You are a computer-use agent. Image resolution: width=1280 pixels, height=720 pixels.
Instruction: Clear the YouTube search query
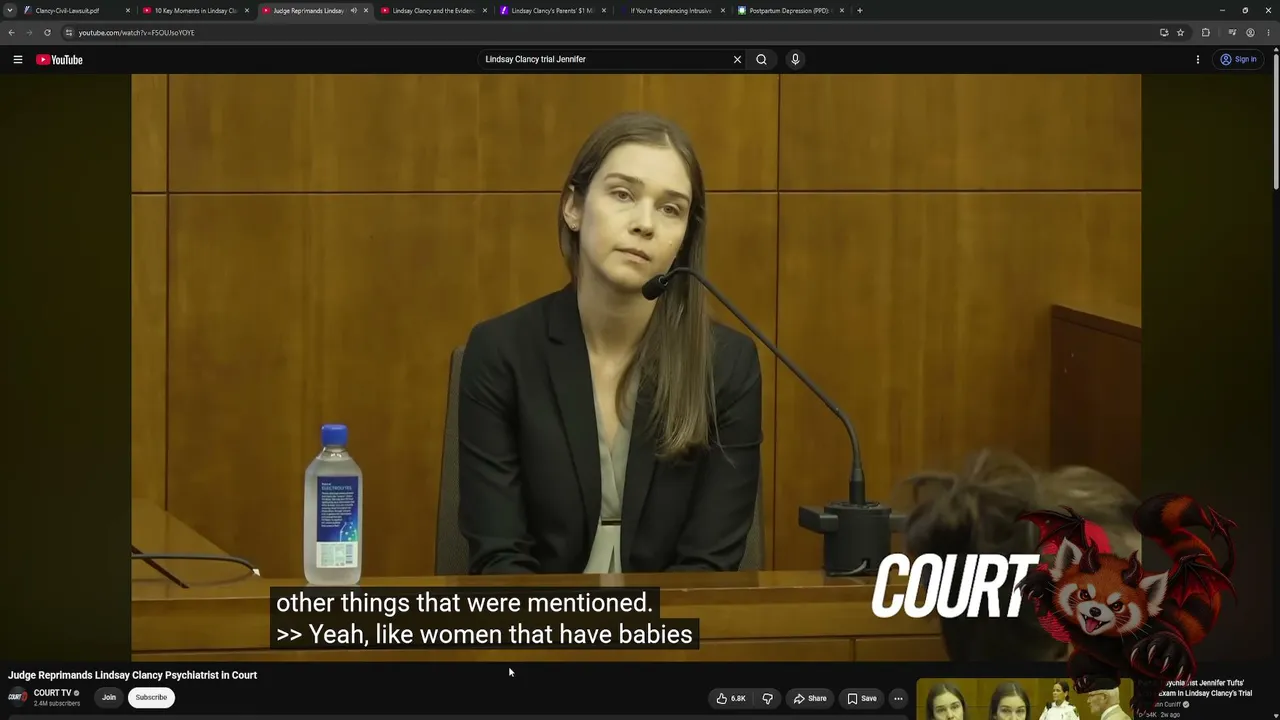pyautogui.click(x=738, y=59)
